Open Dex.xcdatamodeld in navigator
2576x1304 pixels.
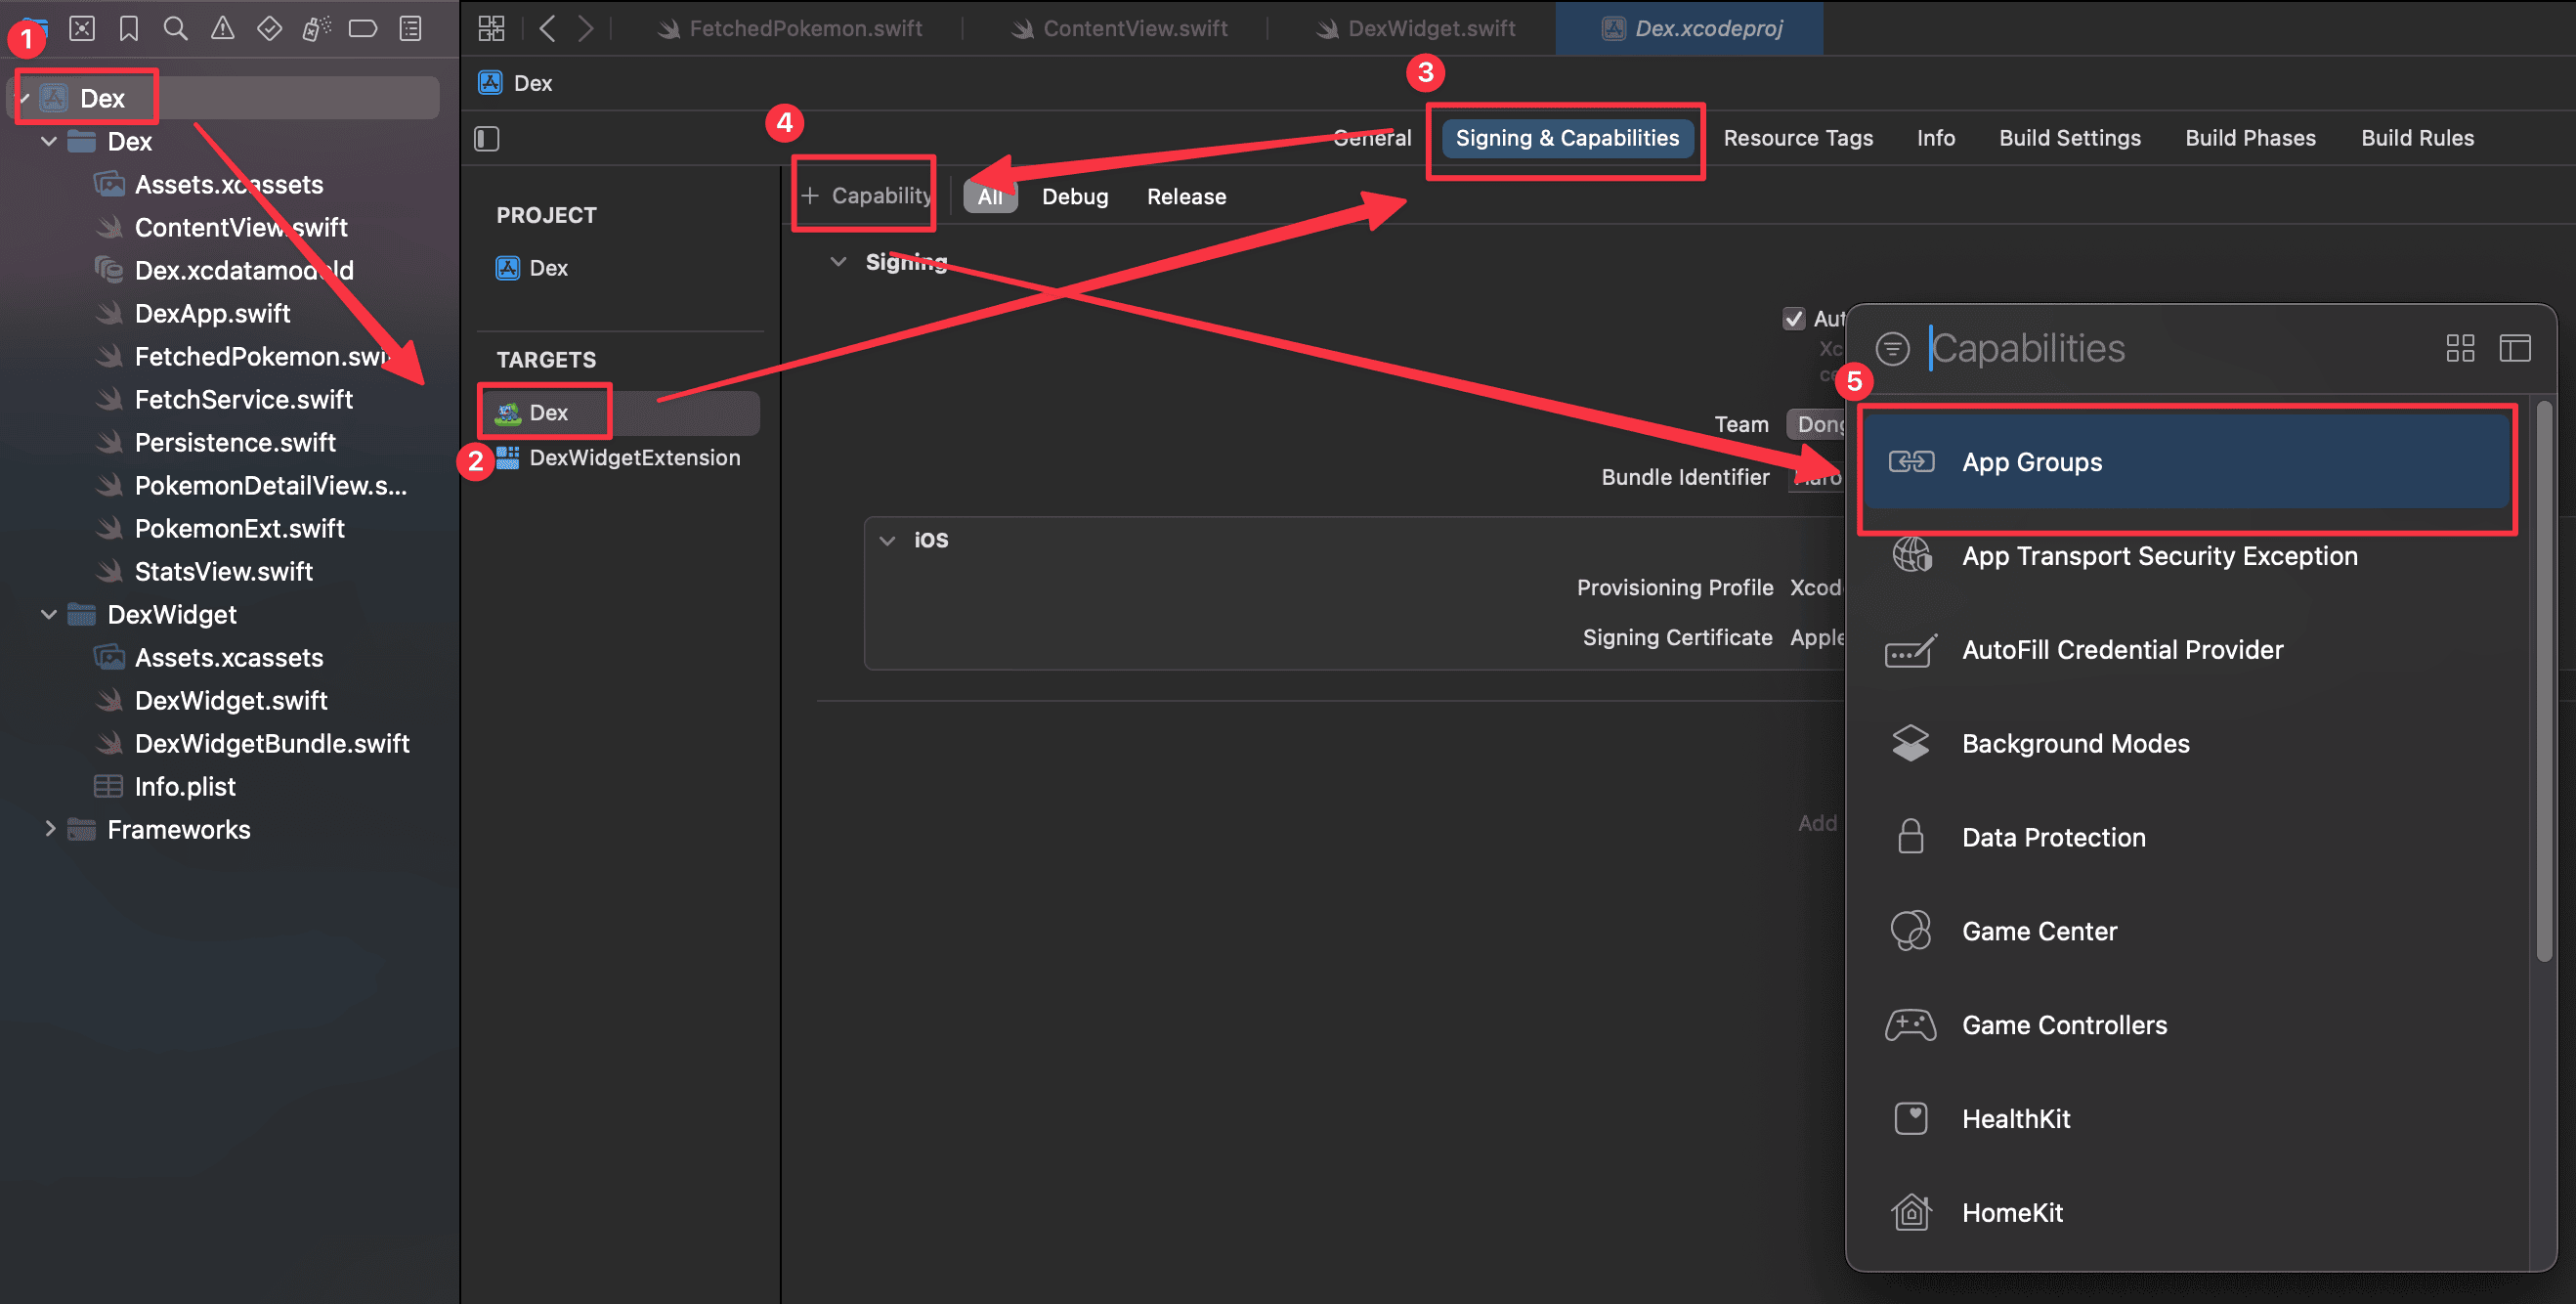click(x=244, y=270)
